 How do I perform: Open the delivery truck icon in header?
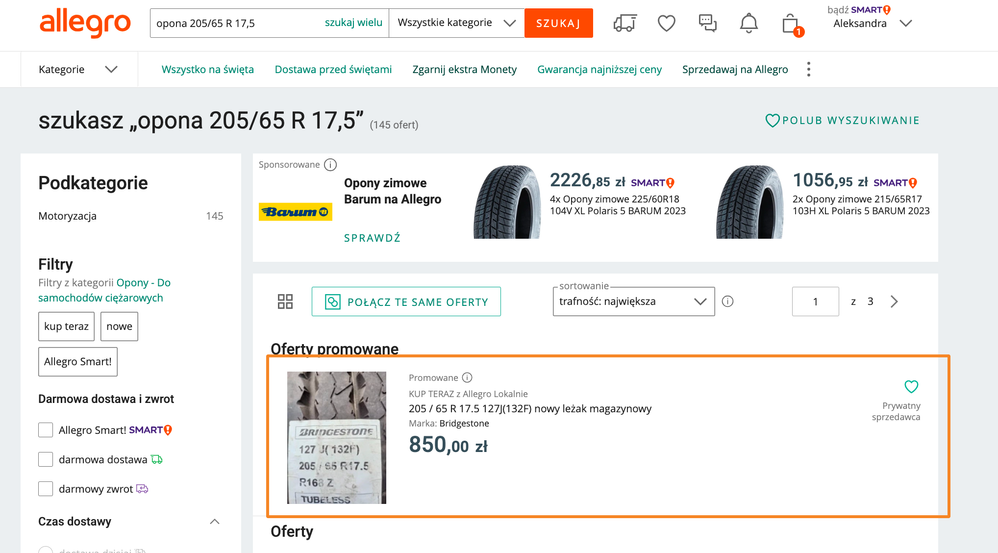click(x=624, y=24)
